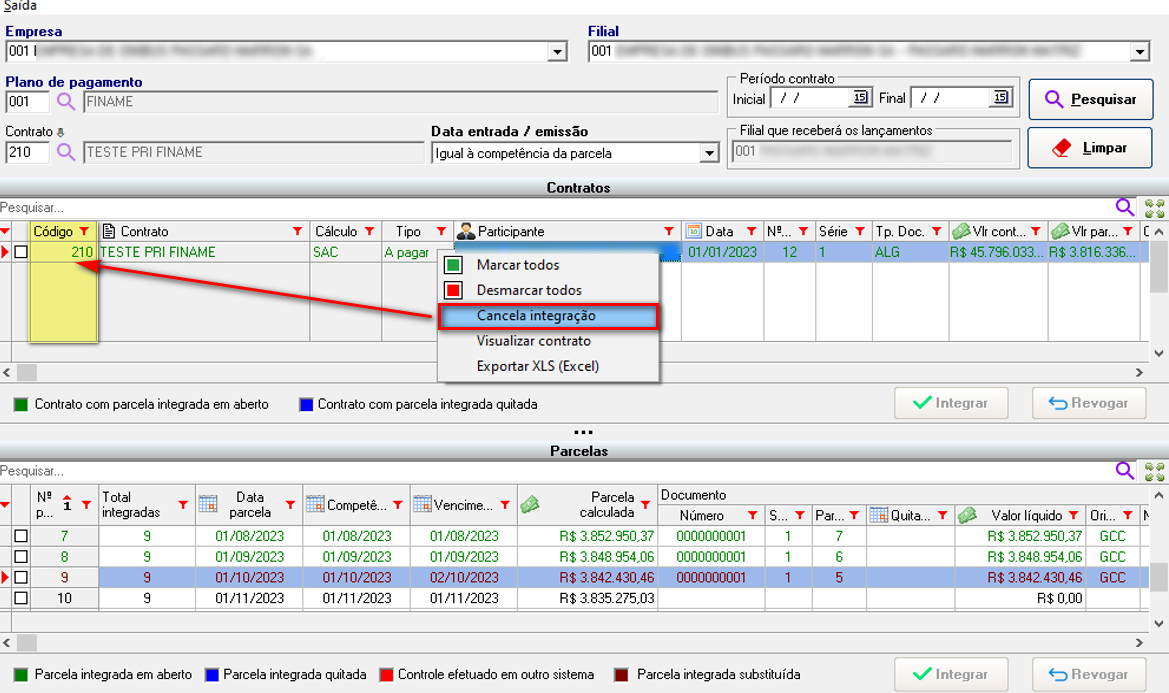Filter the Total integradas column
The height and width of the screenshot is (693, 1169).
(183, 504)
